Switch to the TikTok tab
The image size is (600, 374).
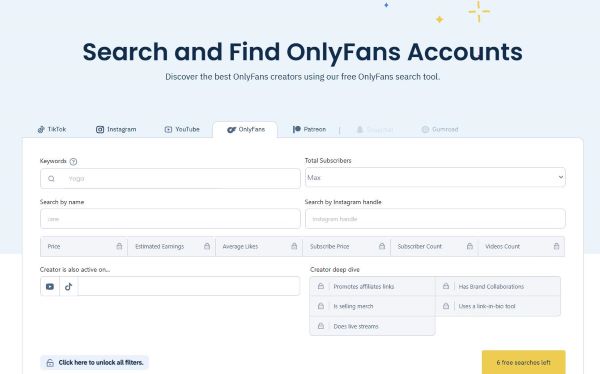[52, 129]
